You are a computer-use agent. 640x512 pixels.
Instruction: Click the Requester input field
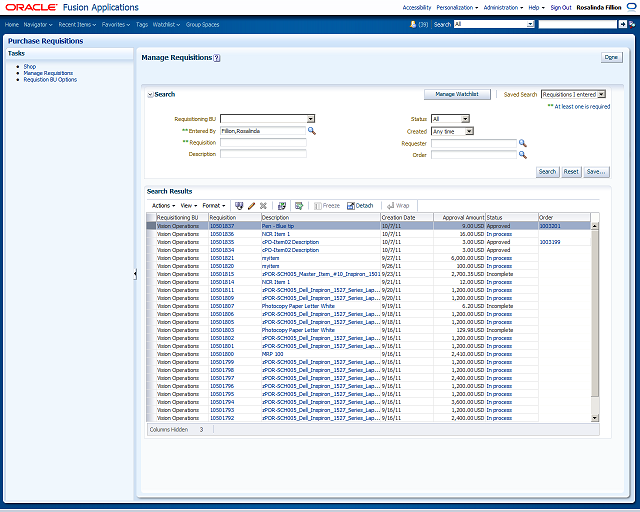pyautogui.click(x=474, y=143)
